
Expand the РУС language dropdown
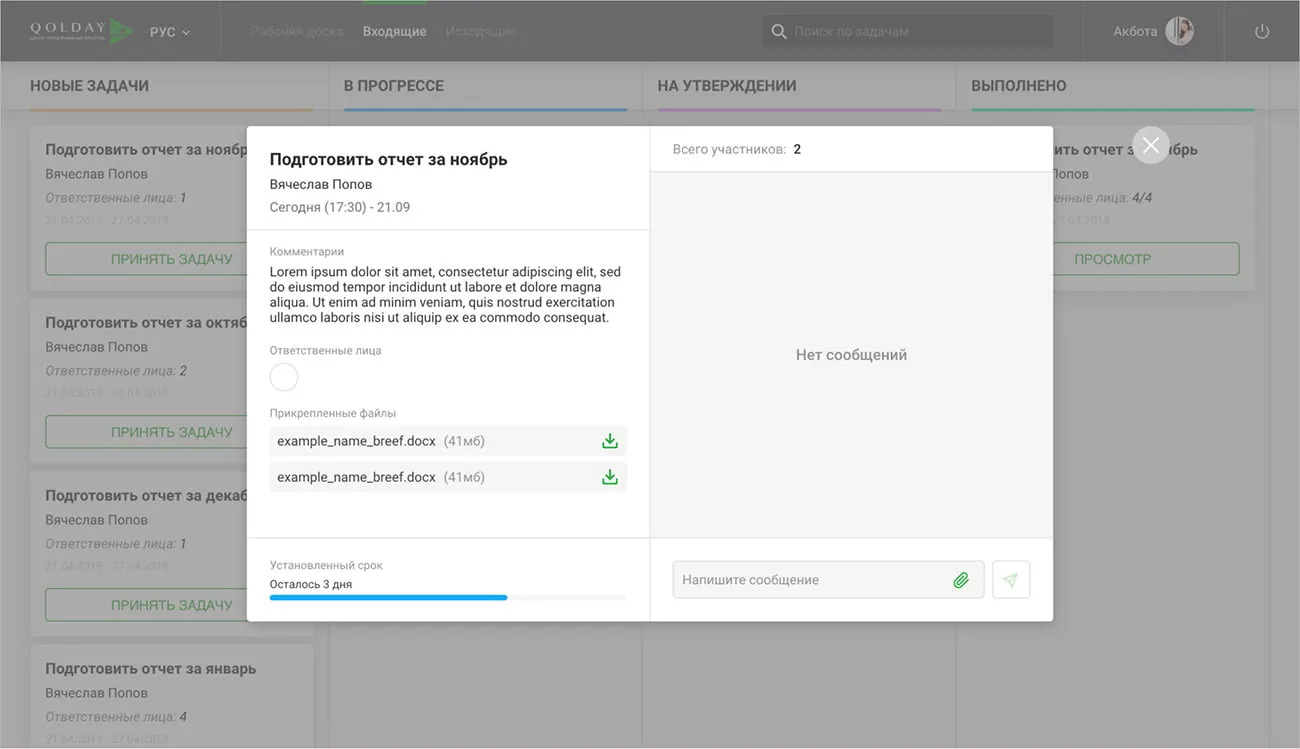pos(170,32)
